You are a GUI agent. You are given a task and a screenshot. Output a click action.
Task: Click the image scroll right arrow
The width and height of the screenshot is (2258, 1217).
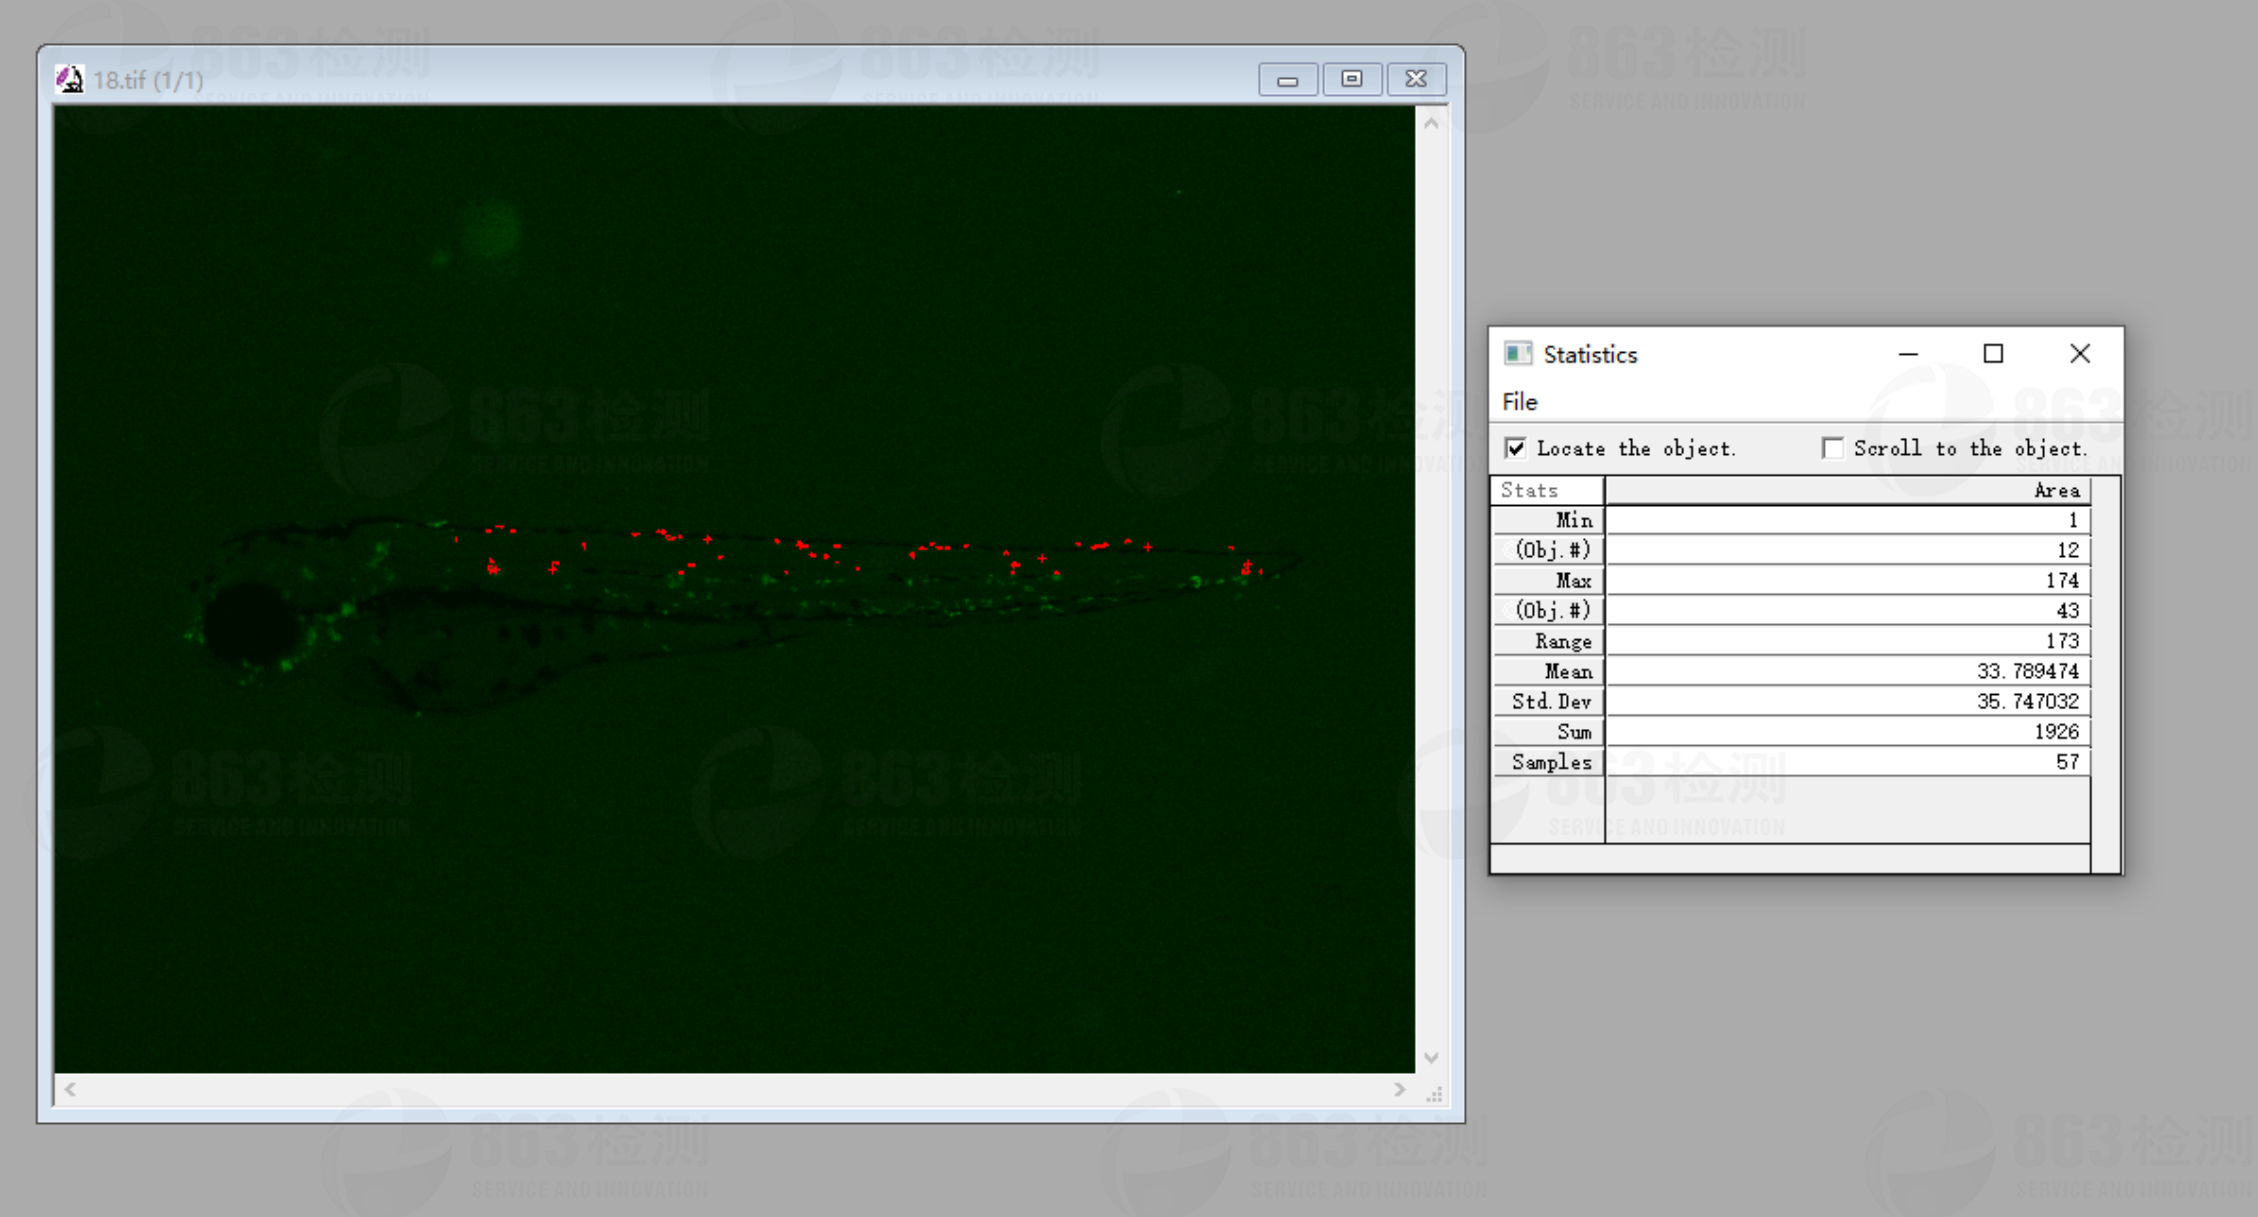(x=1399, y=1089)
